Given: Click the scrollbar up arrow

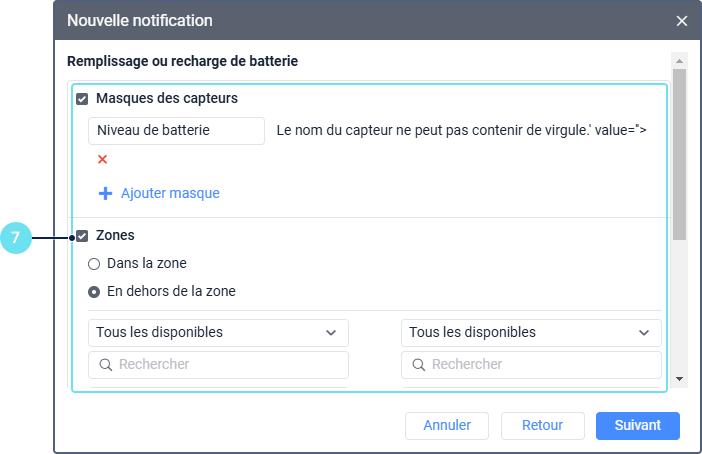Looking at the screenshot, I should 680,60.
